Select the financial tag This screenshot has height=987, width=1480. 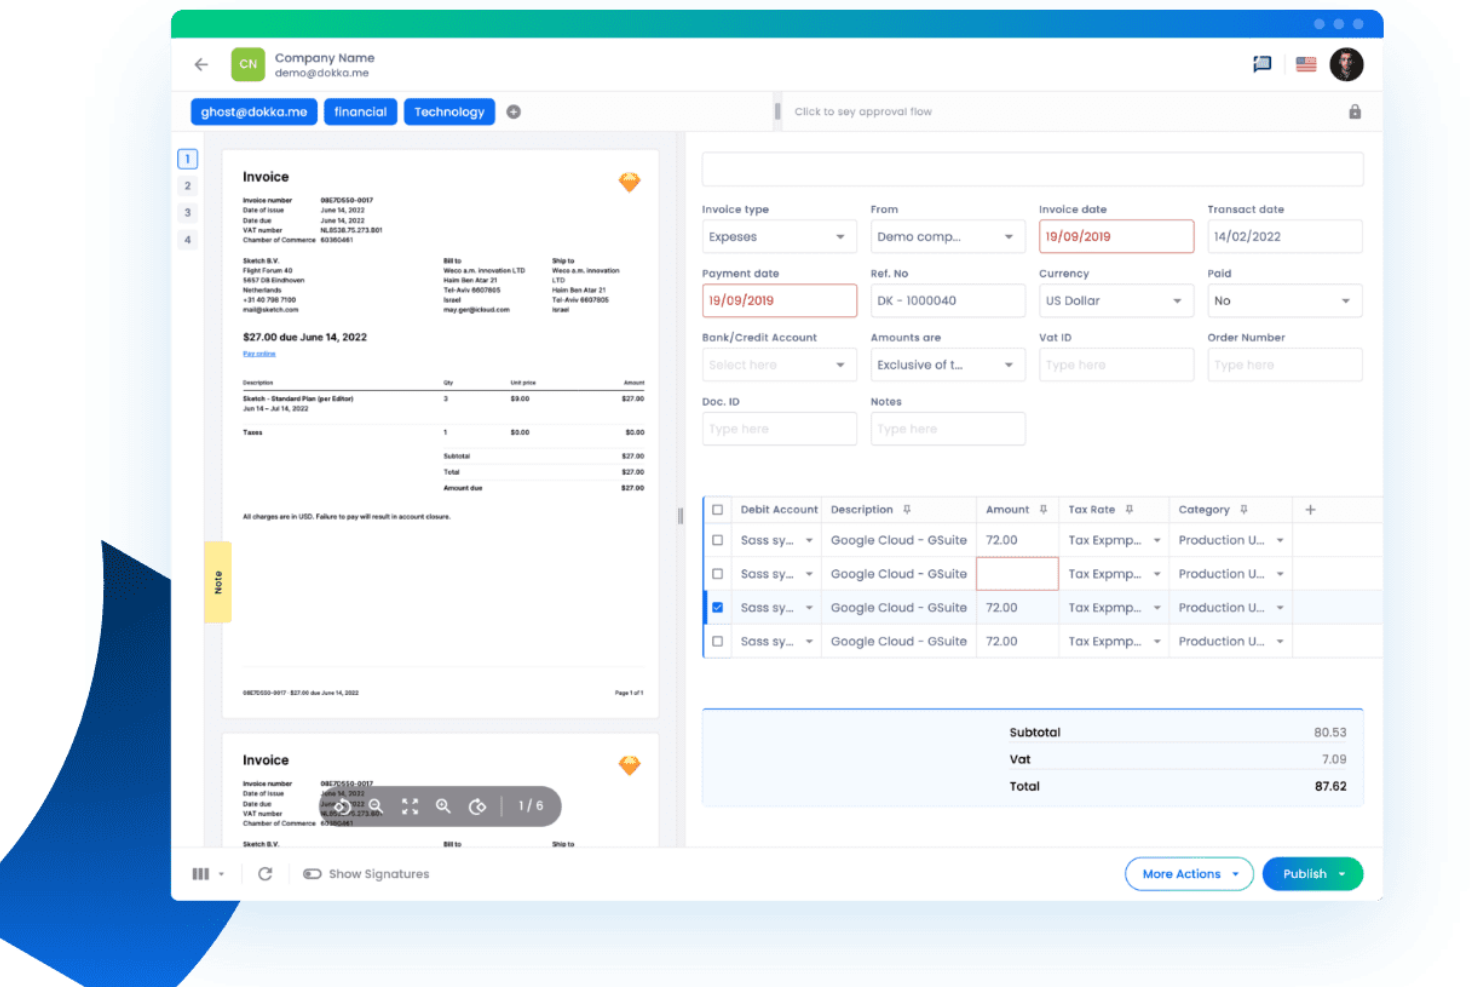(360, 111)
